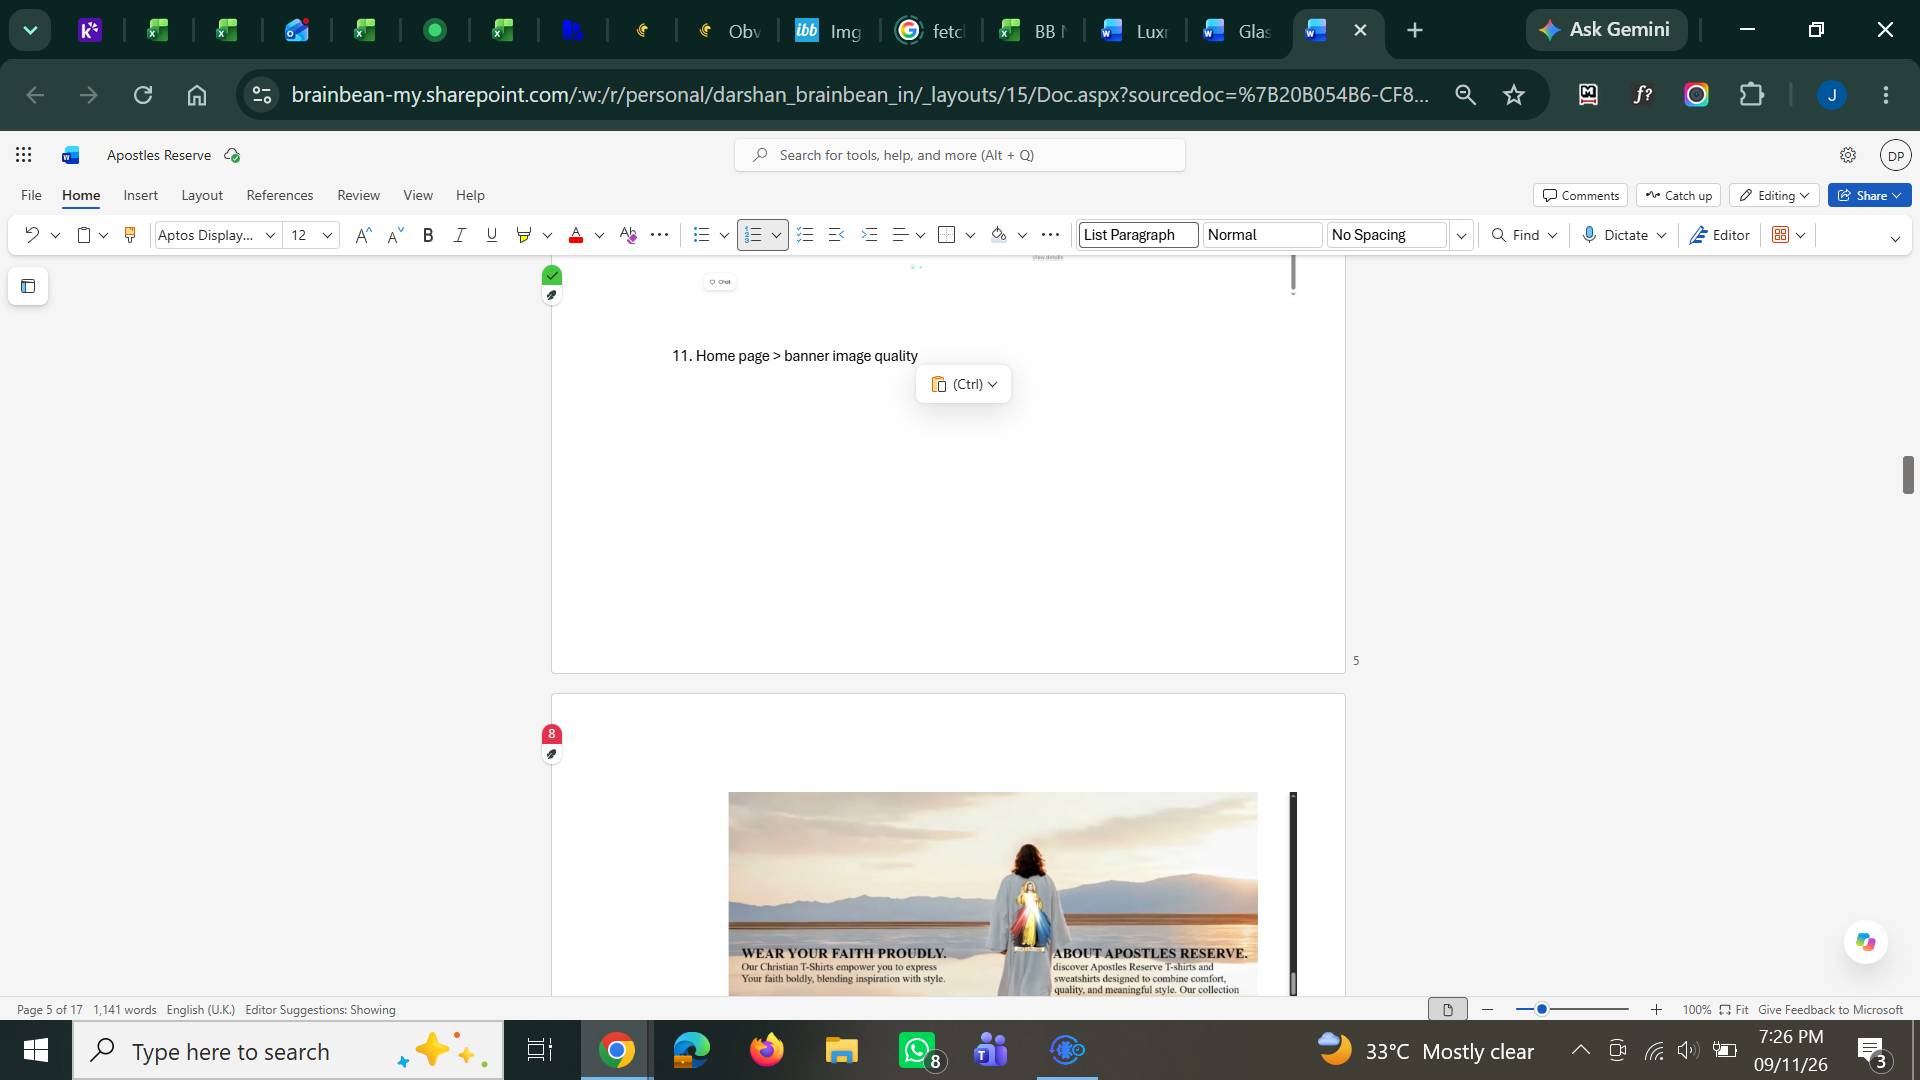1920x1080 pixels.
Task: Toggle Underline formatting
Action: [491, 235]
